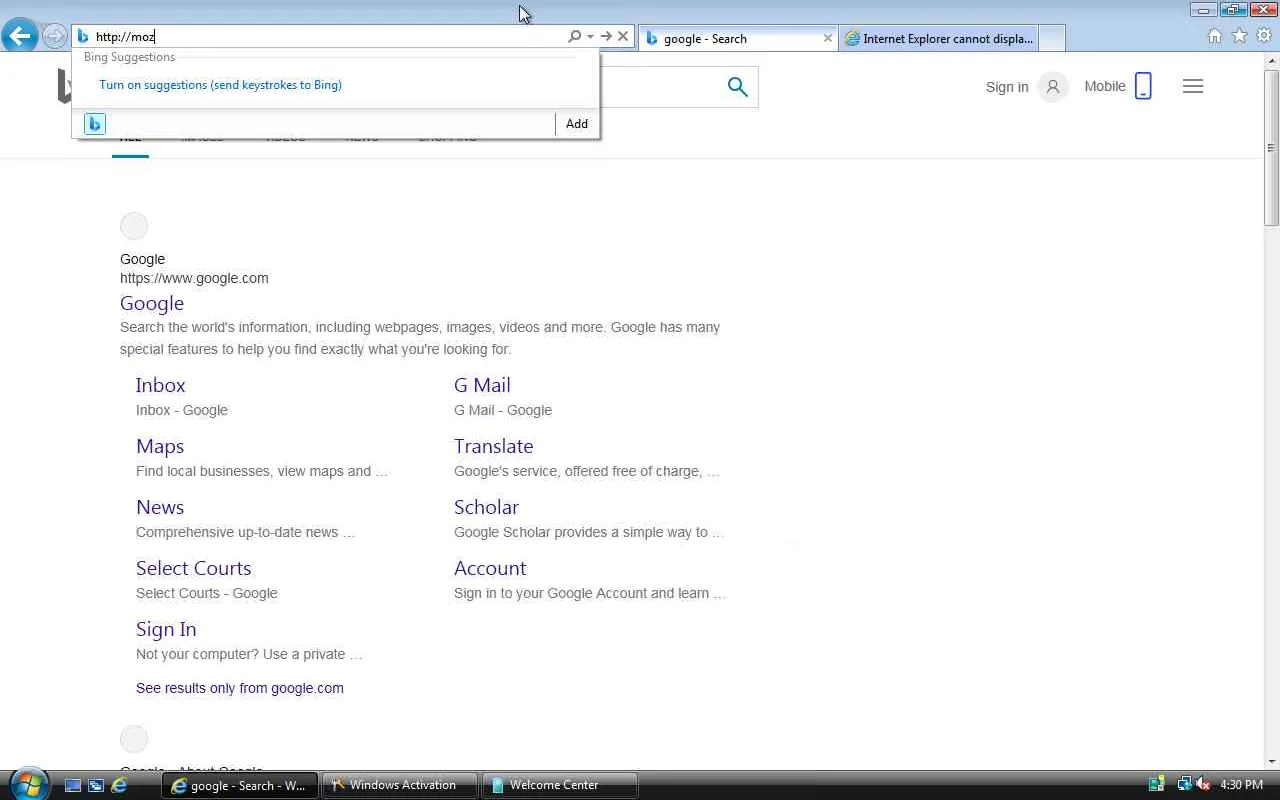Open Welcome Center from the taskbar
The height and width of the screenshot is (800, 1280).
point(560,785)
